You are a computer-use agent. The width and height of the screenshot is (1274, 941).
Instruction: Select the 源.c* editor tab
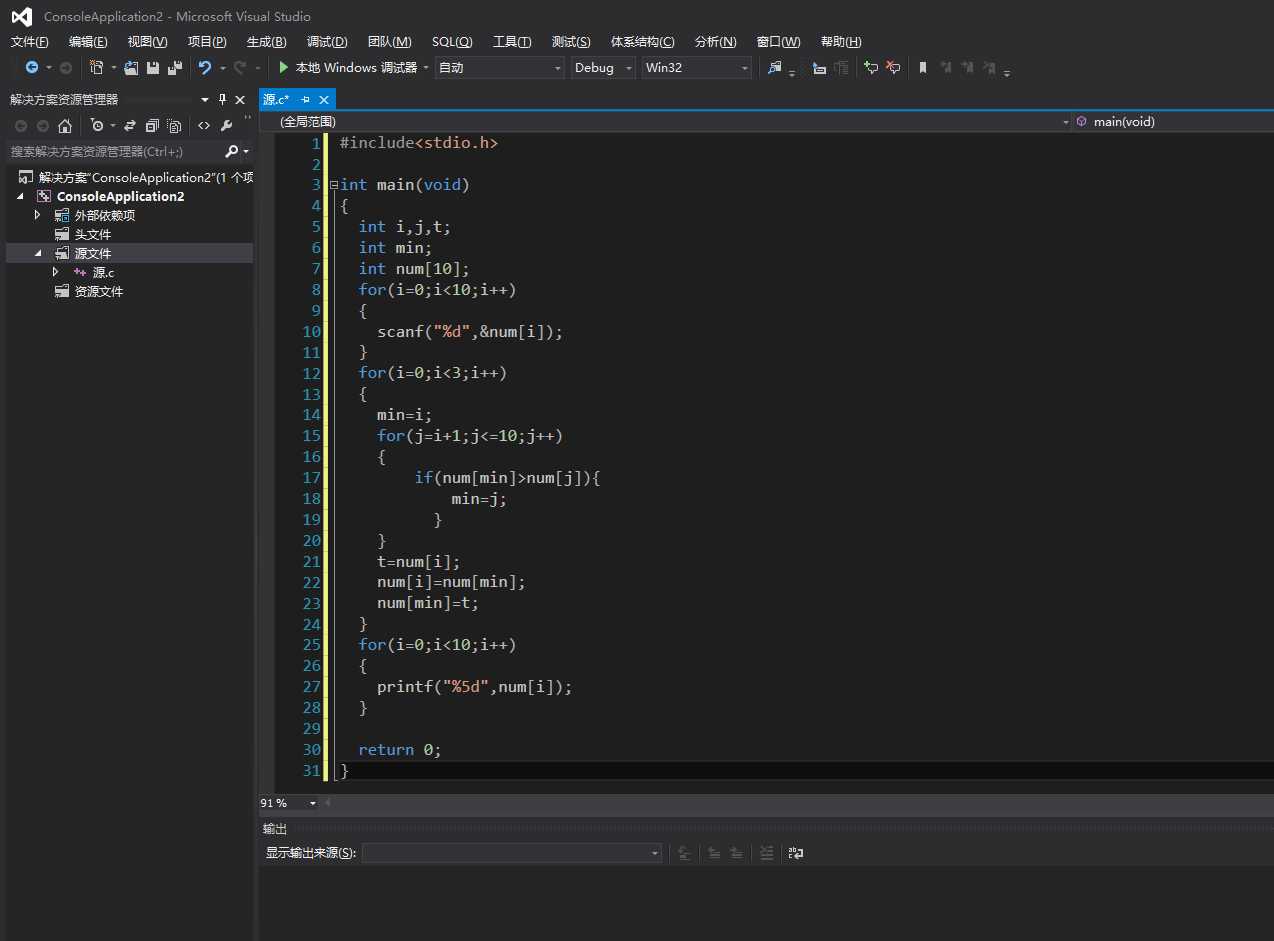pos(276,100)
